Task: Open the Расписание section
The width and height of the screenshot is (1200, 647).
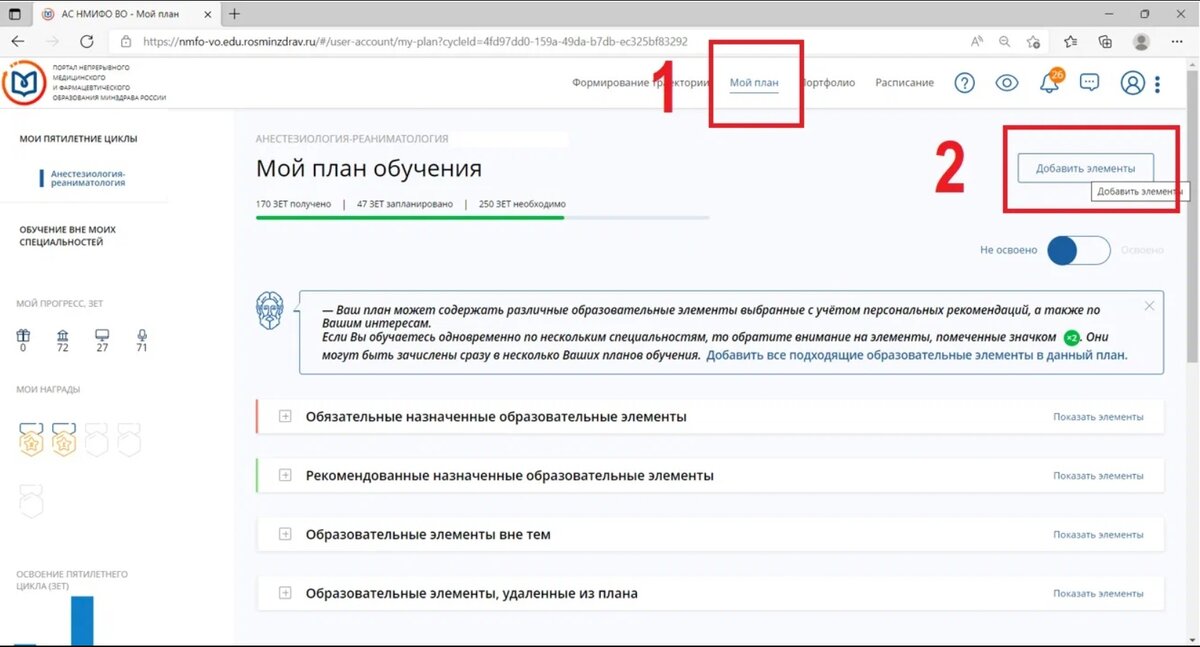Action: click(903, 83)
